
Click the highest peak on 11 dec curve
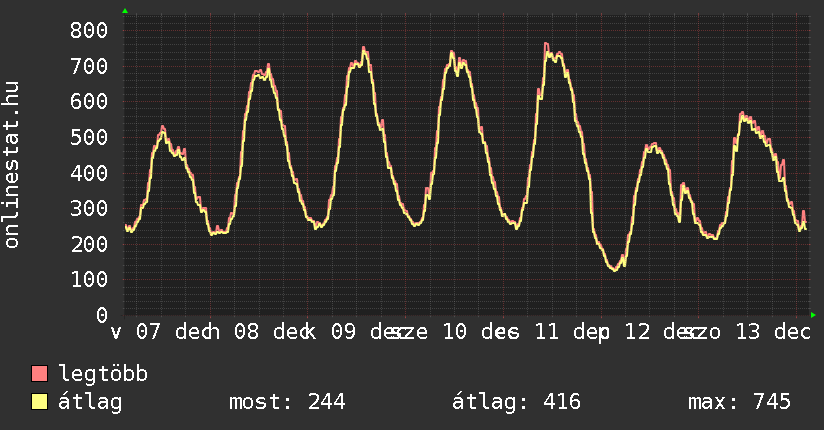[546, 44]
